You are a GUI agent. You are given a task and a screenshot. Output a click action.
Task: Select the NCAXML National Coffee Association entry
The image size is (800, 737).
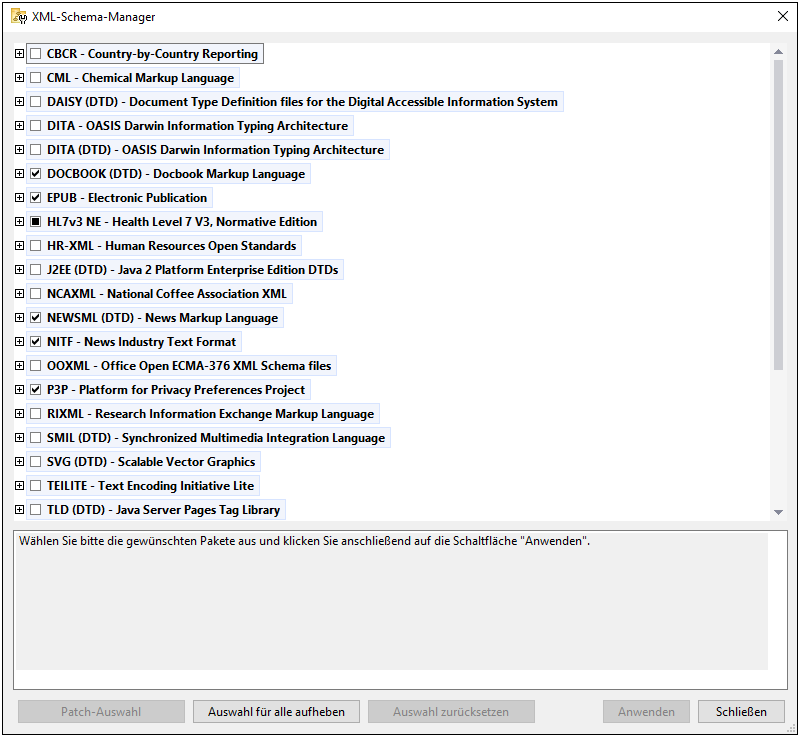166,294
